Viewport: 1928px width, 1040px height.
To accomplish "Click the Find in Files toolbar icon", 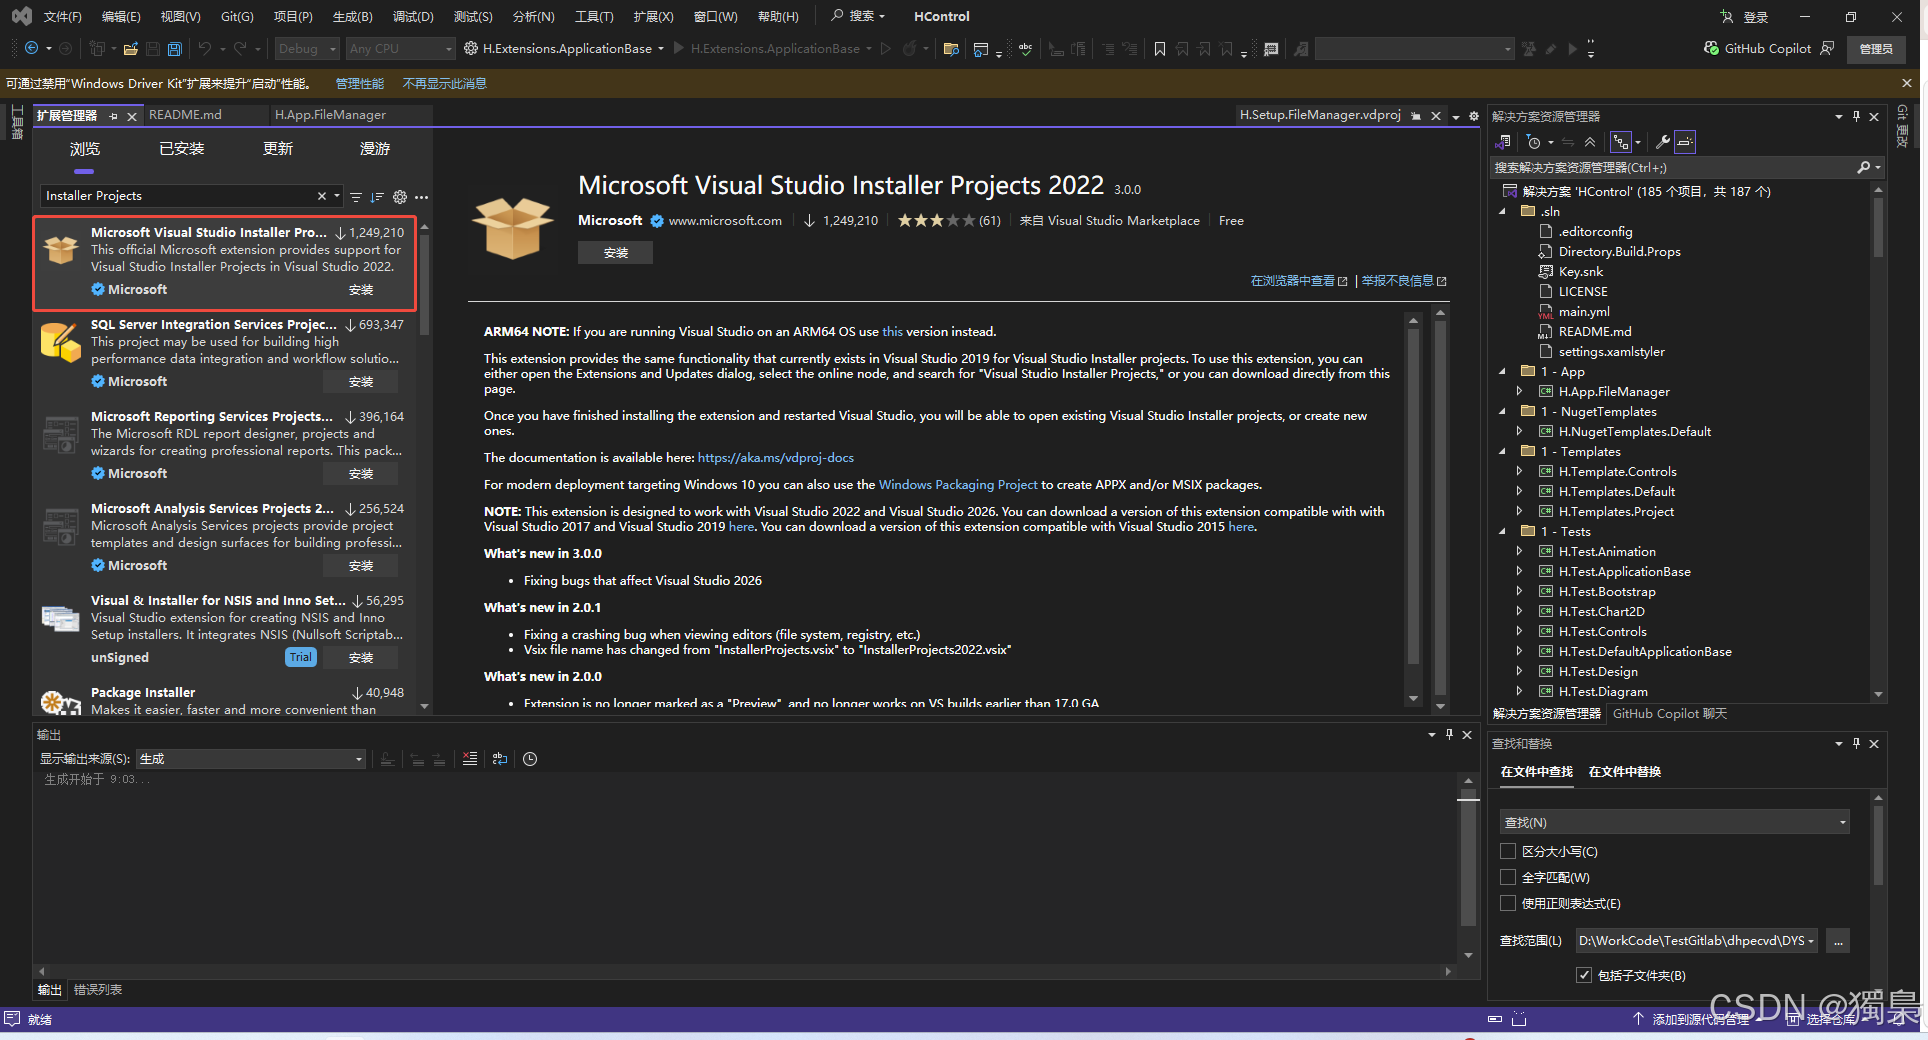I will pyautogui.click(x=951, y=48).
